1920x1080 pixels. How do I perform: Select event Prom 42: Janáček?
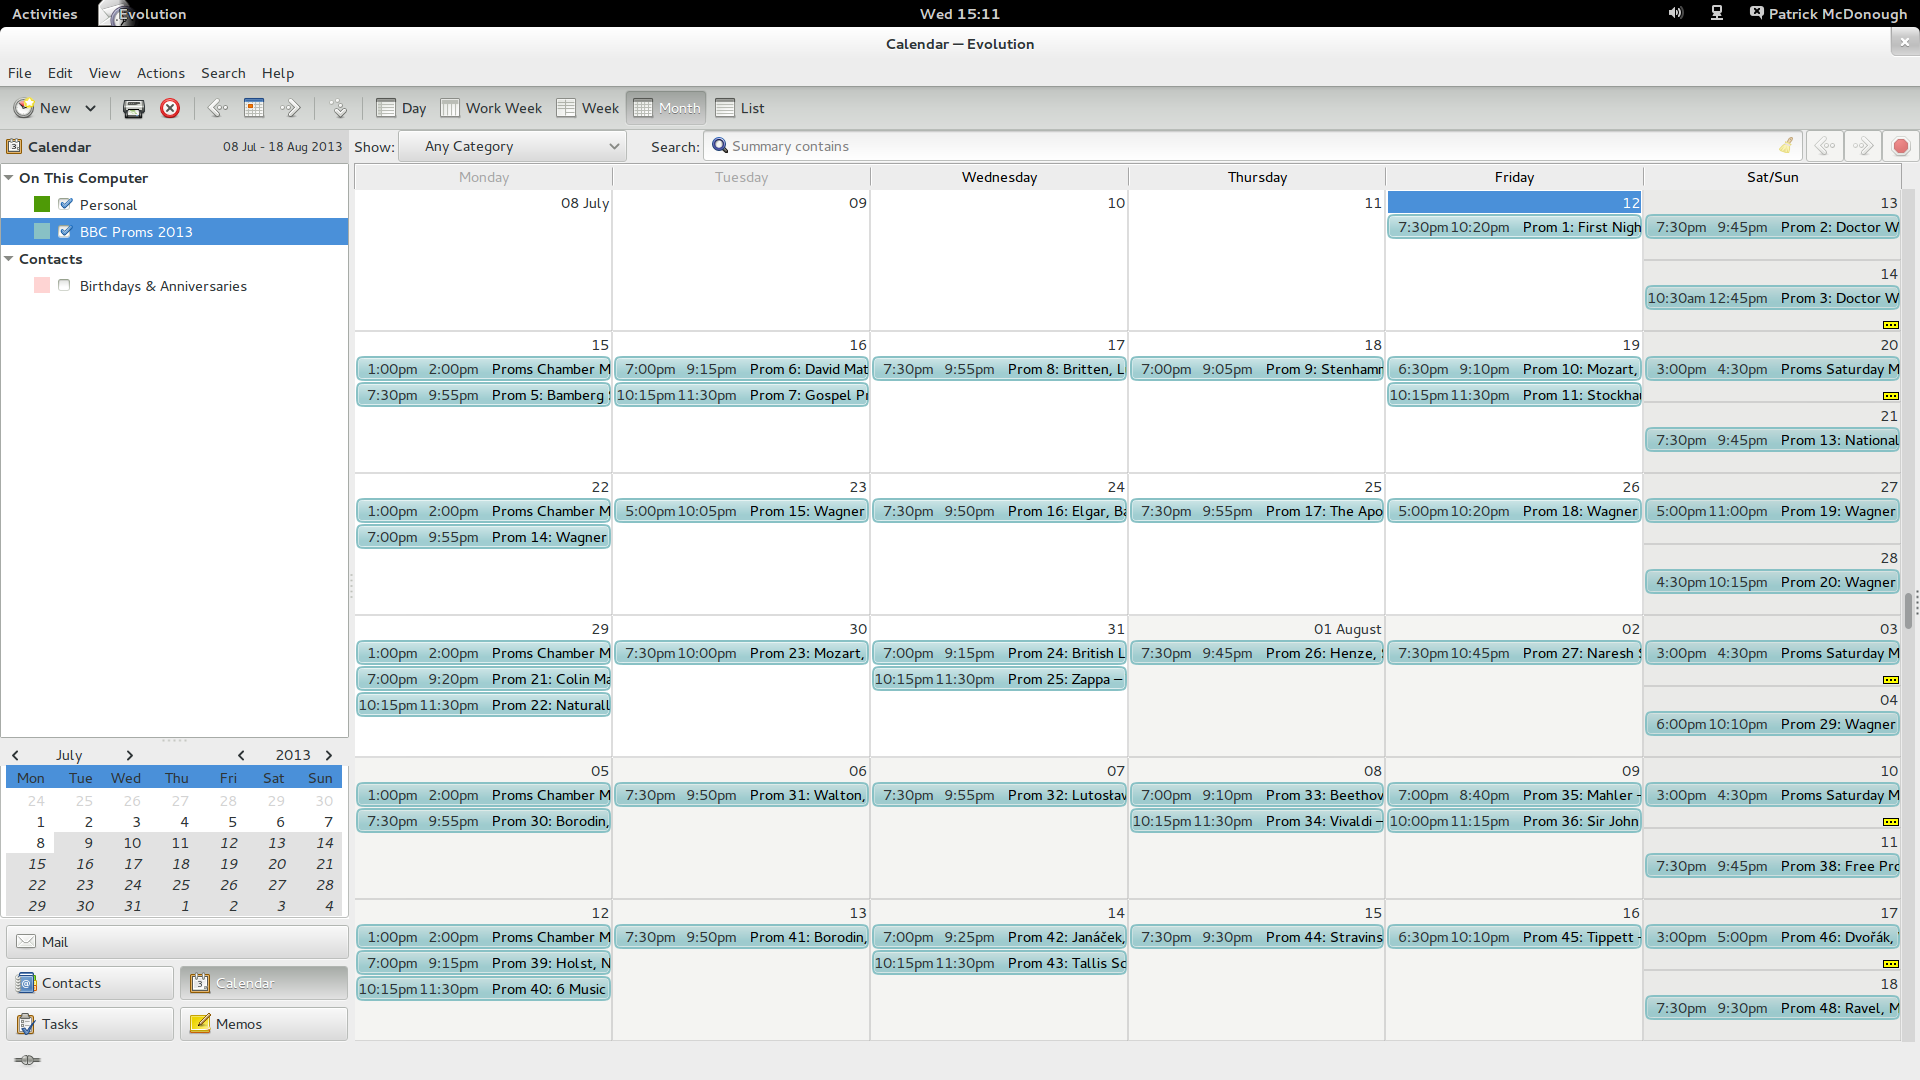tap(999, 937)
